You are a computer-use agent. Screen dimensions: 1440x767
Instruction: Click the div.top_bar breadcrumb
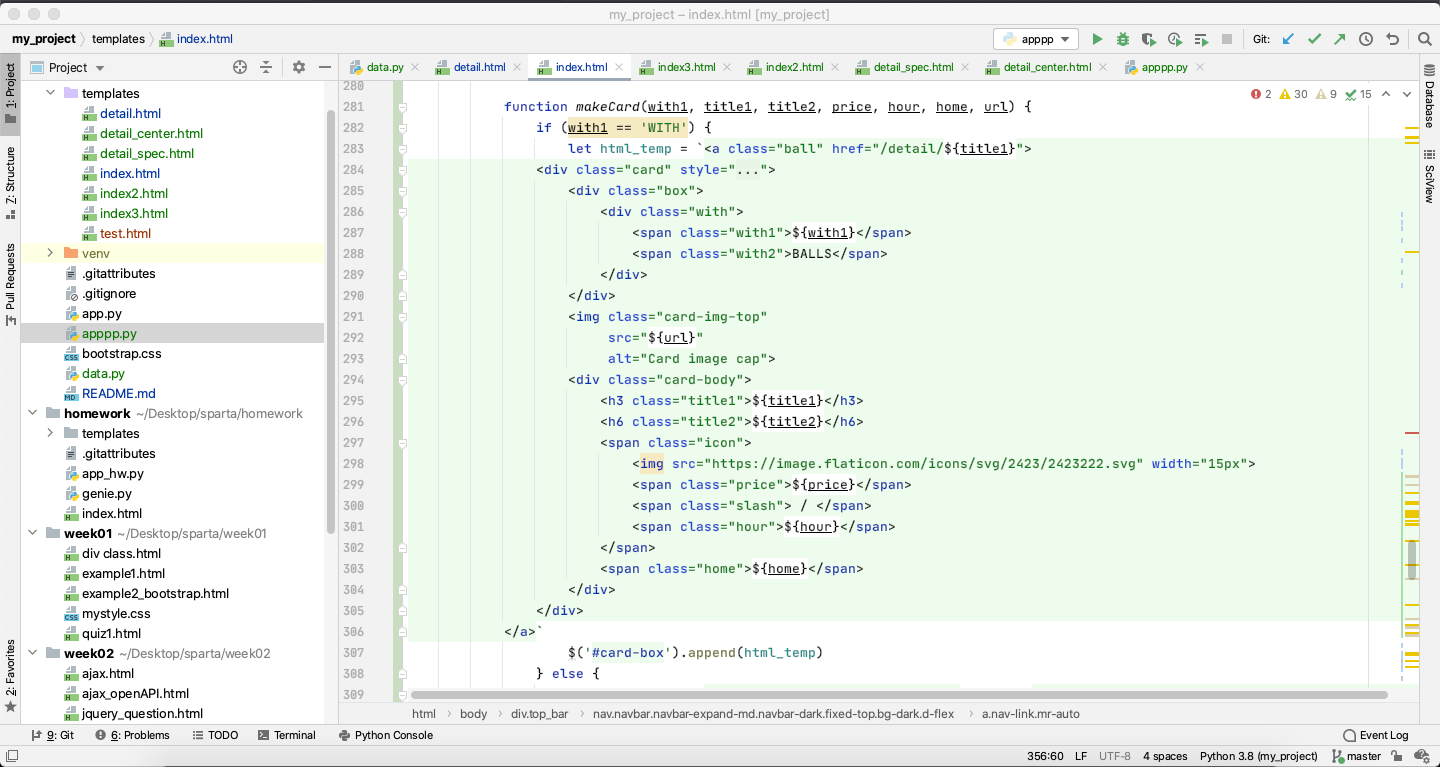point(540,714)
